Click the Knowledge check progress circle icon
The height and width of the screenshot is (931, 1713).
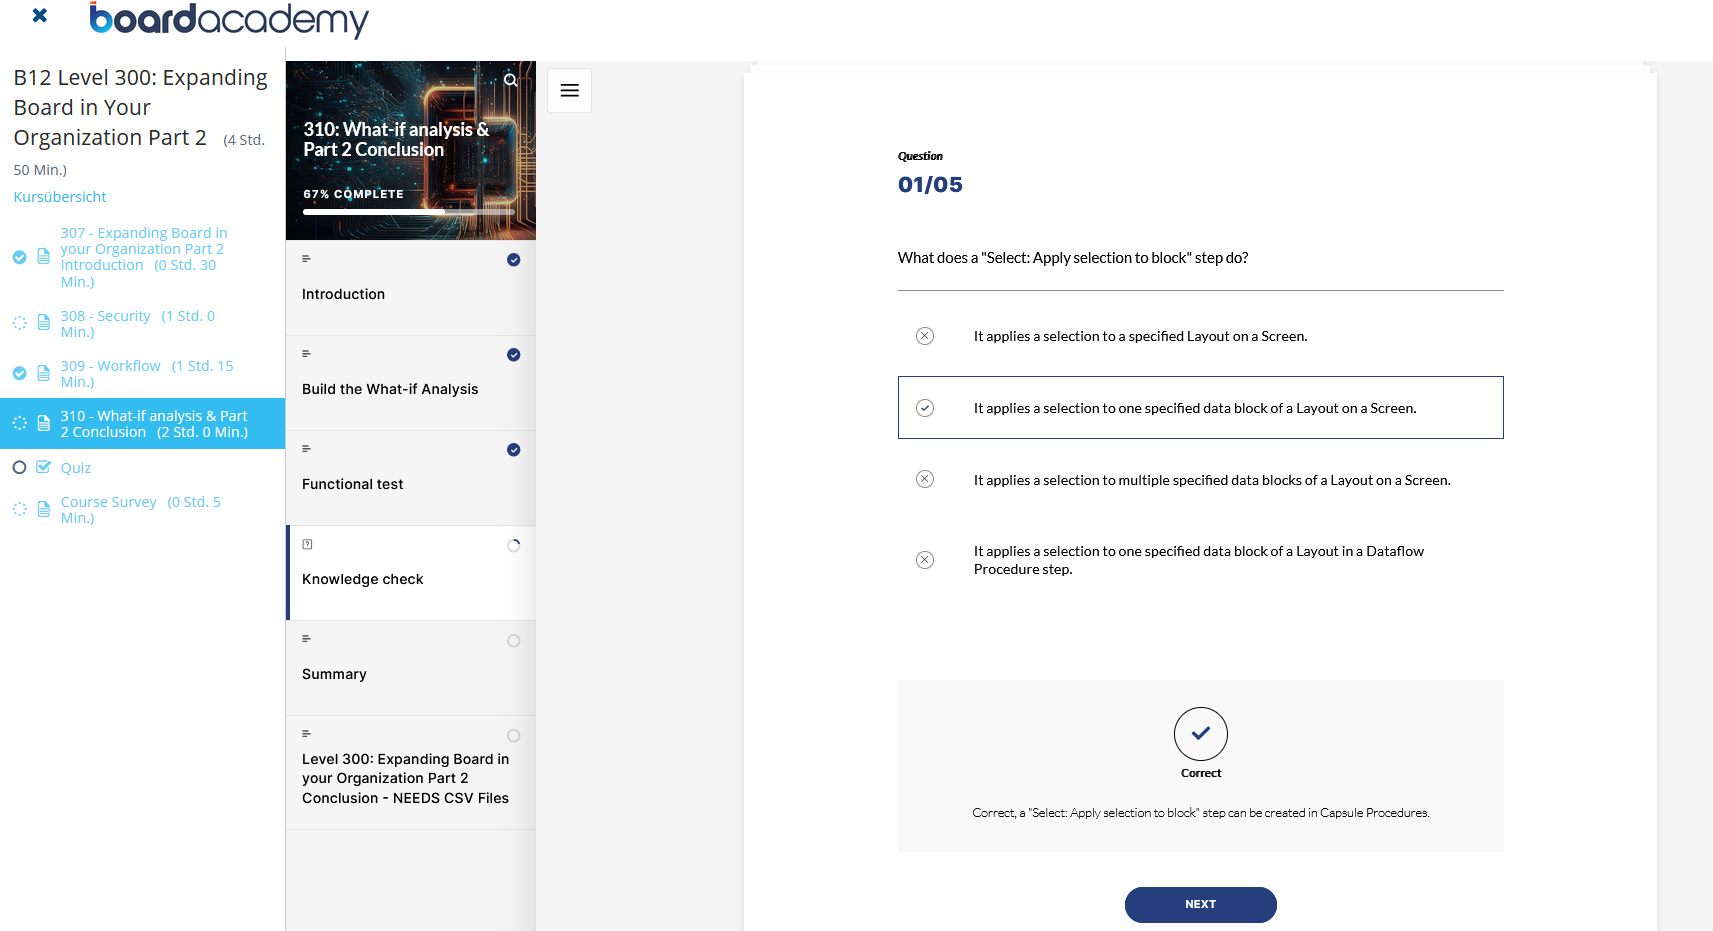[513, 546]
